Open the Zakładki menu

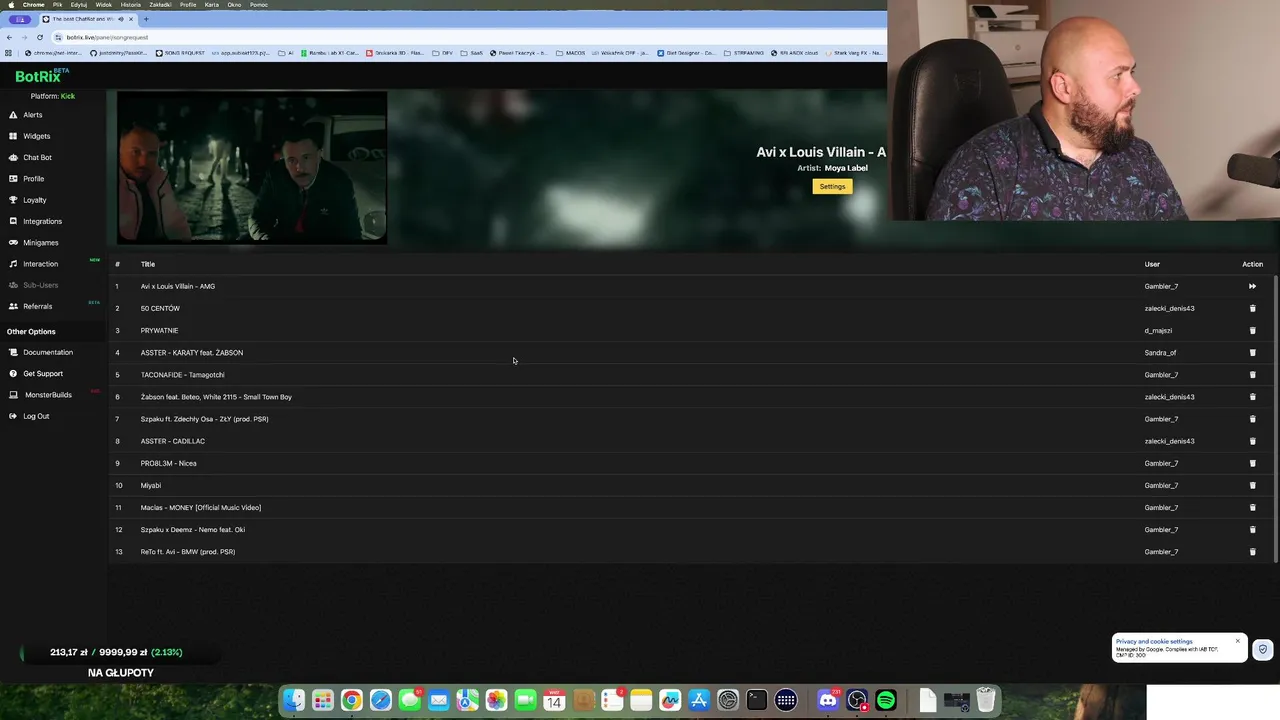(x=160, y=5)
